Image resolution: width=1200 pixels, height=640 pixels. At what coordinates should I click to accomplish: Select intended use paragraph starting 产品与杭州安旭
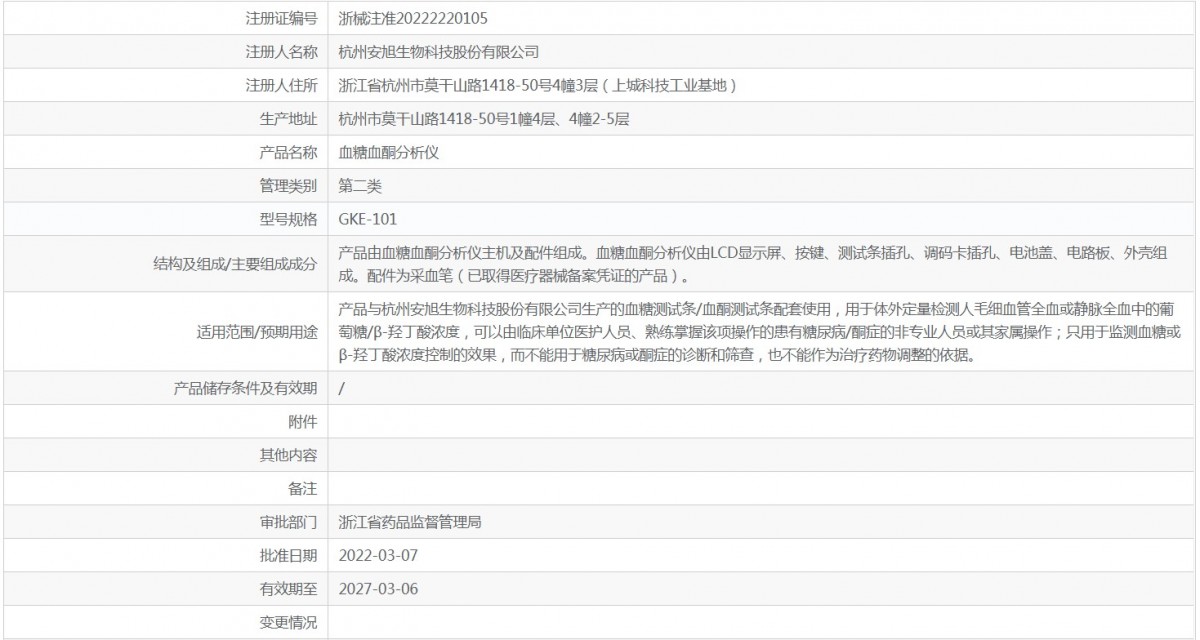click(760, 332)
